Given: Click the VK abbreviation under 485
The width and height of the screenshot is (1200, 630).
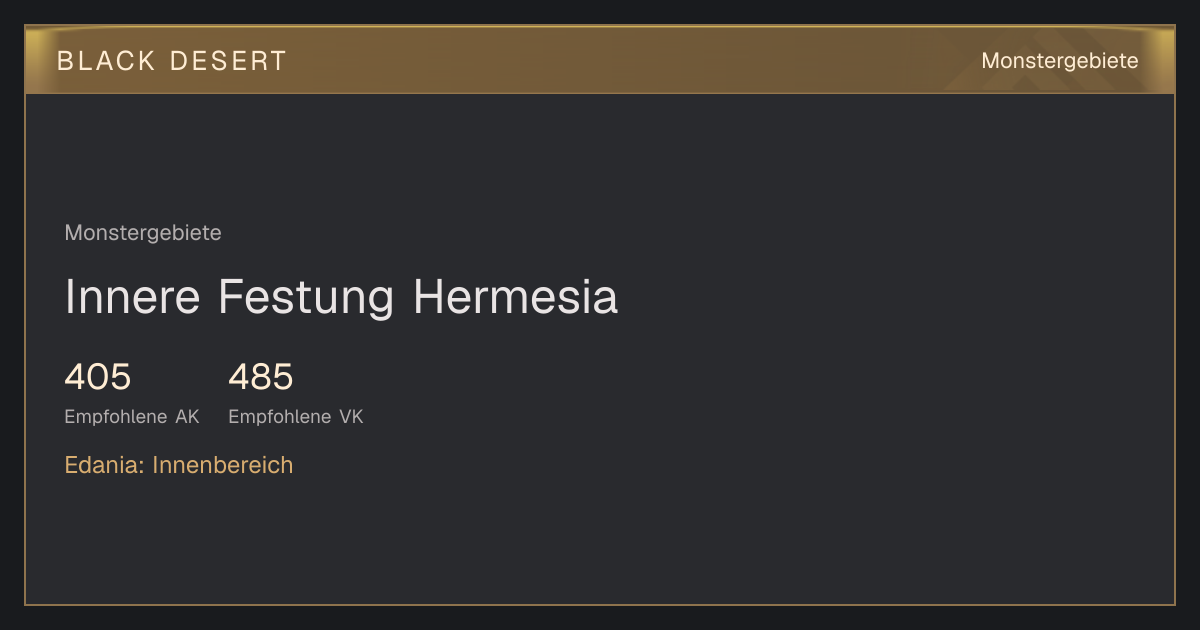Looking at the screenshot, I should 351,417.
